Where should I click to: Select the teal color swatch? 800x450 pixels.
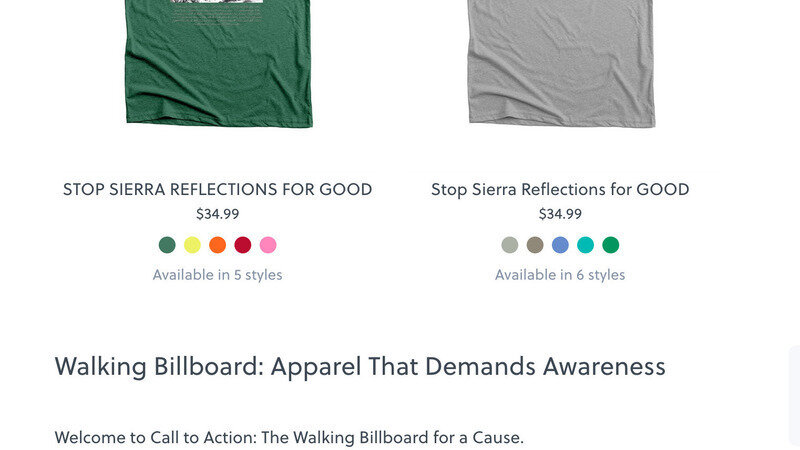pyautogui.click(x=585, y=245)
